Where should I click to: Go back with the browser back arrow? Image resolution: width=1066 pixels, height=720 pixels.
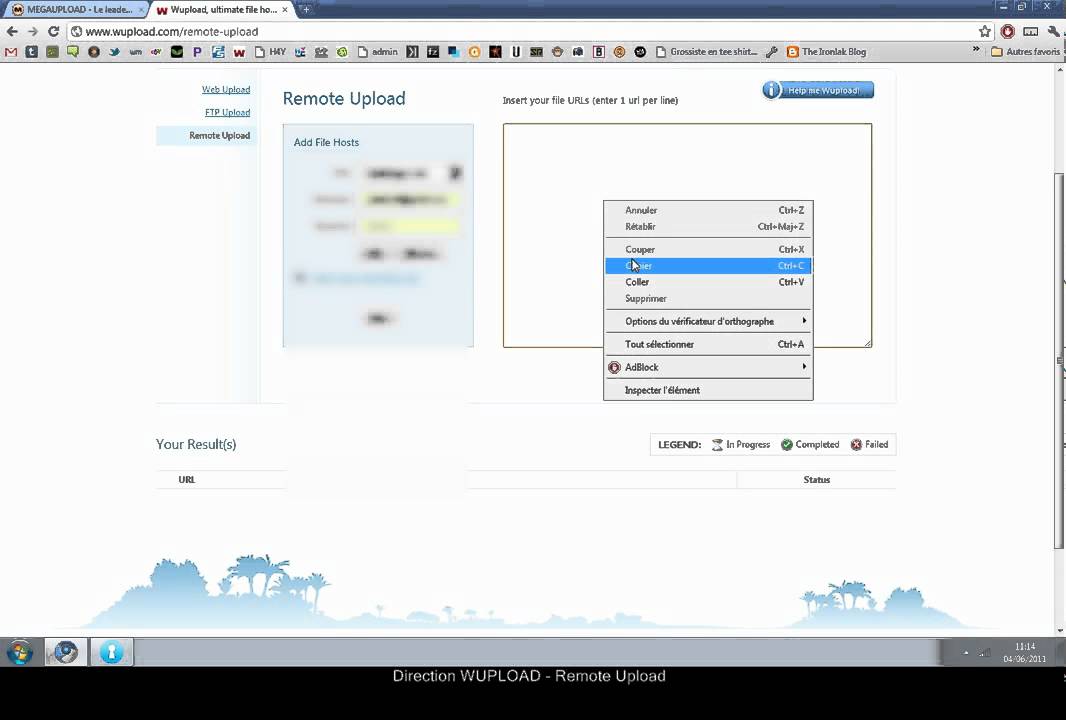tap(12, 31)
